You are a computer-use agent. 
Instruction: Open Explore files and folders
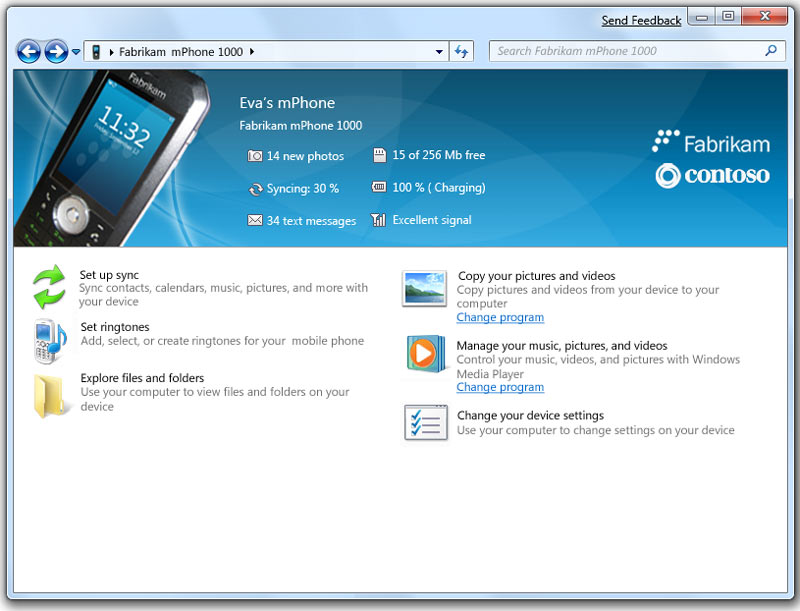pyautogui.click(x=142, y=378)
